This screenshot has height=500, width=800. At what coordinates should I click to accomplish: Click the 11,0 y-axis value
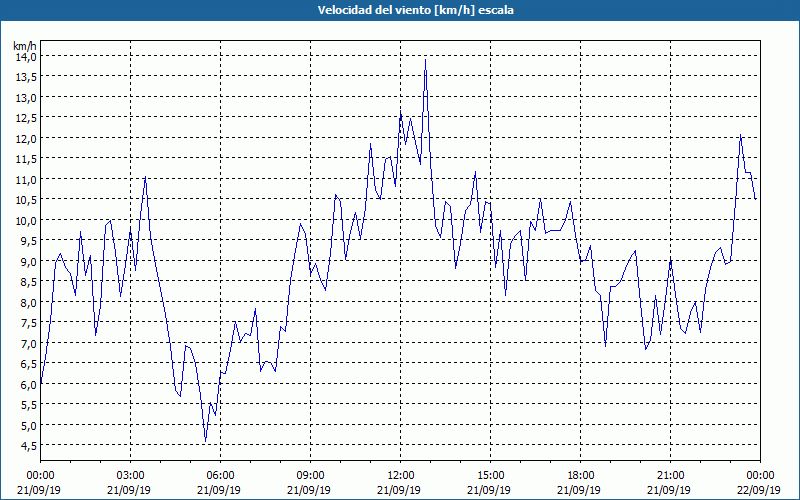pyautogui.click(x=25, y=180)
